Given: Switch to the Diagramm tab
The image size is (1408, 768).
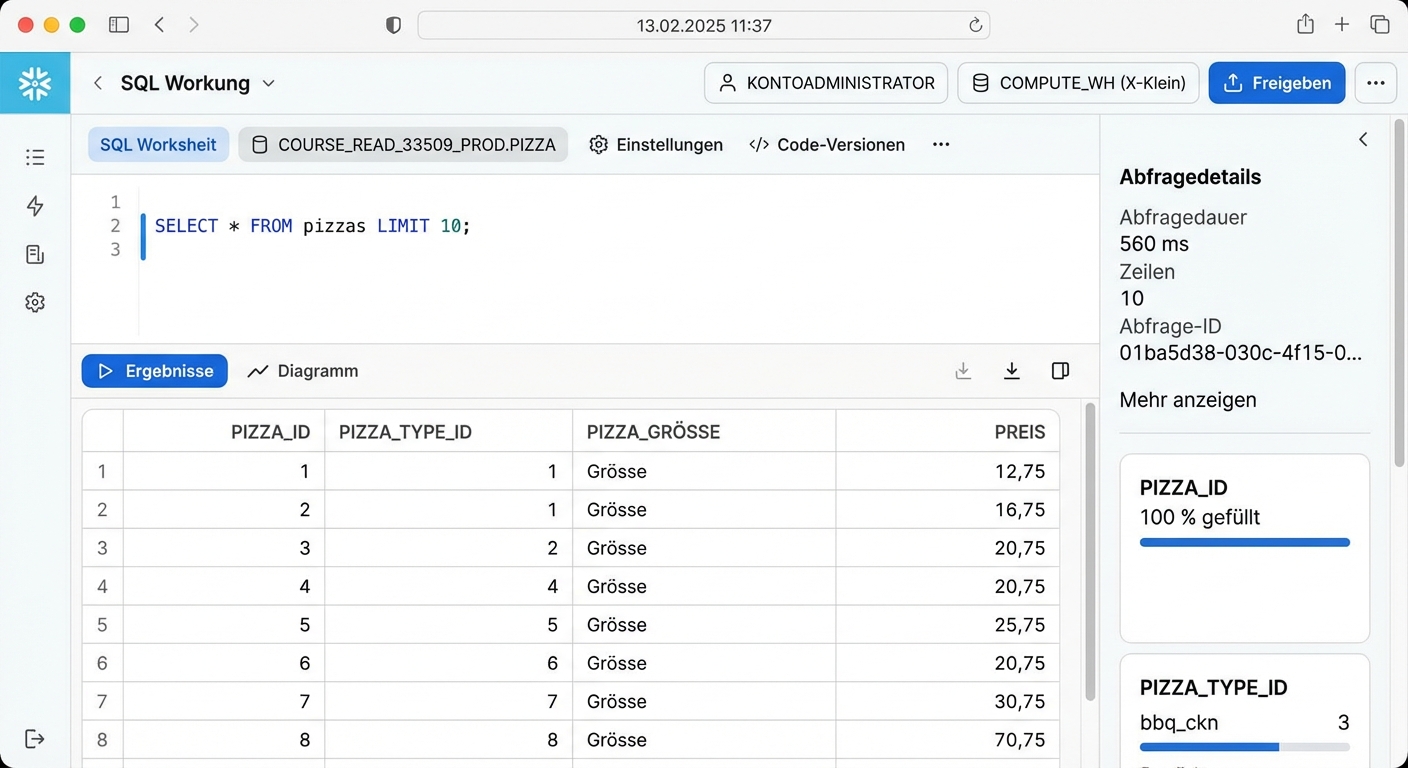Looking at the screenshot, I should [302, 371].
